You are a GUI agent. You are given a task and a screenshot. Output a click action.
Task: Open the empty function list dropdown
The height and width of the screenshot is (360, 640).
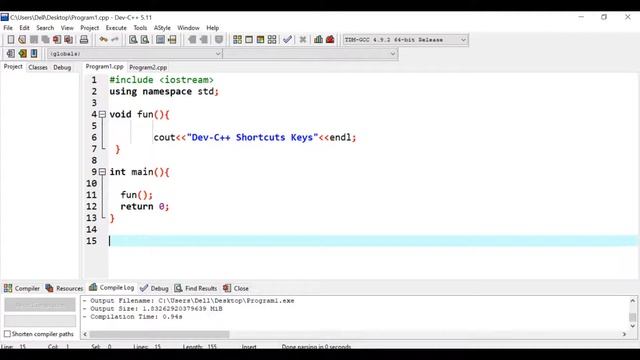pos(310,53)
